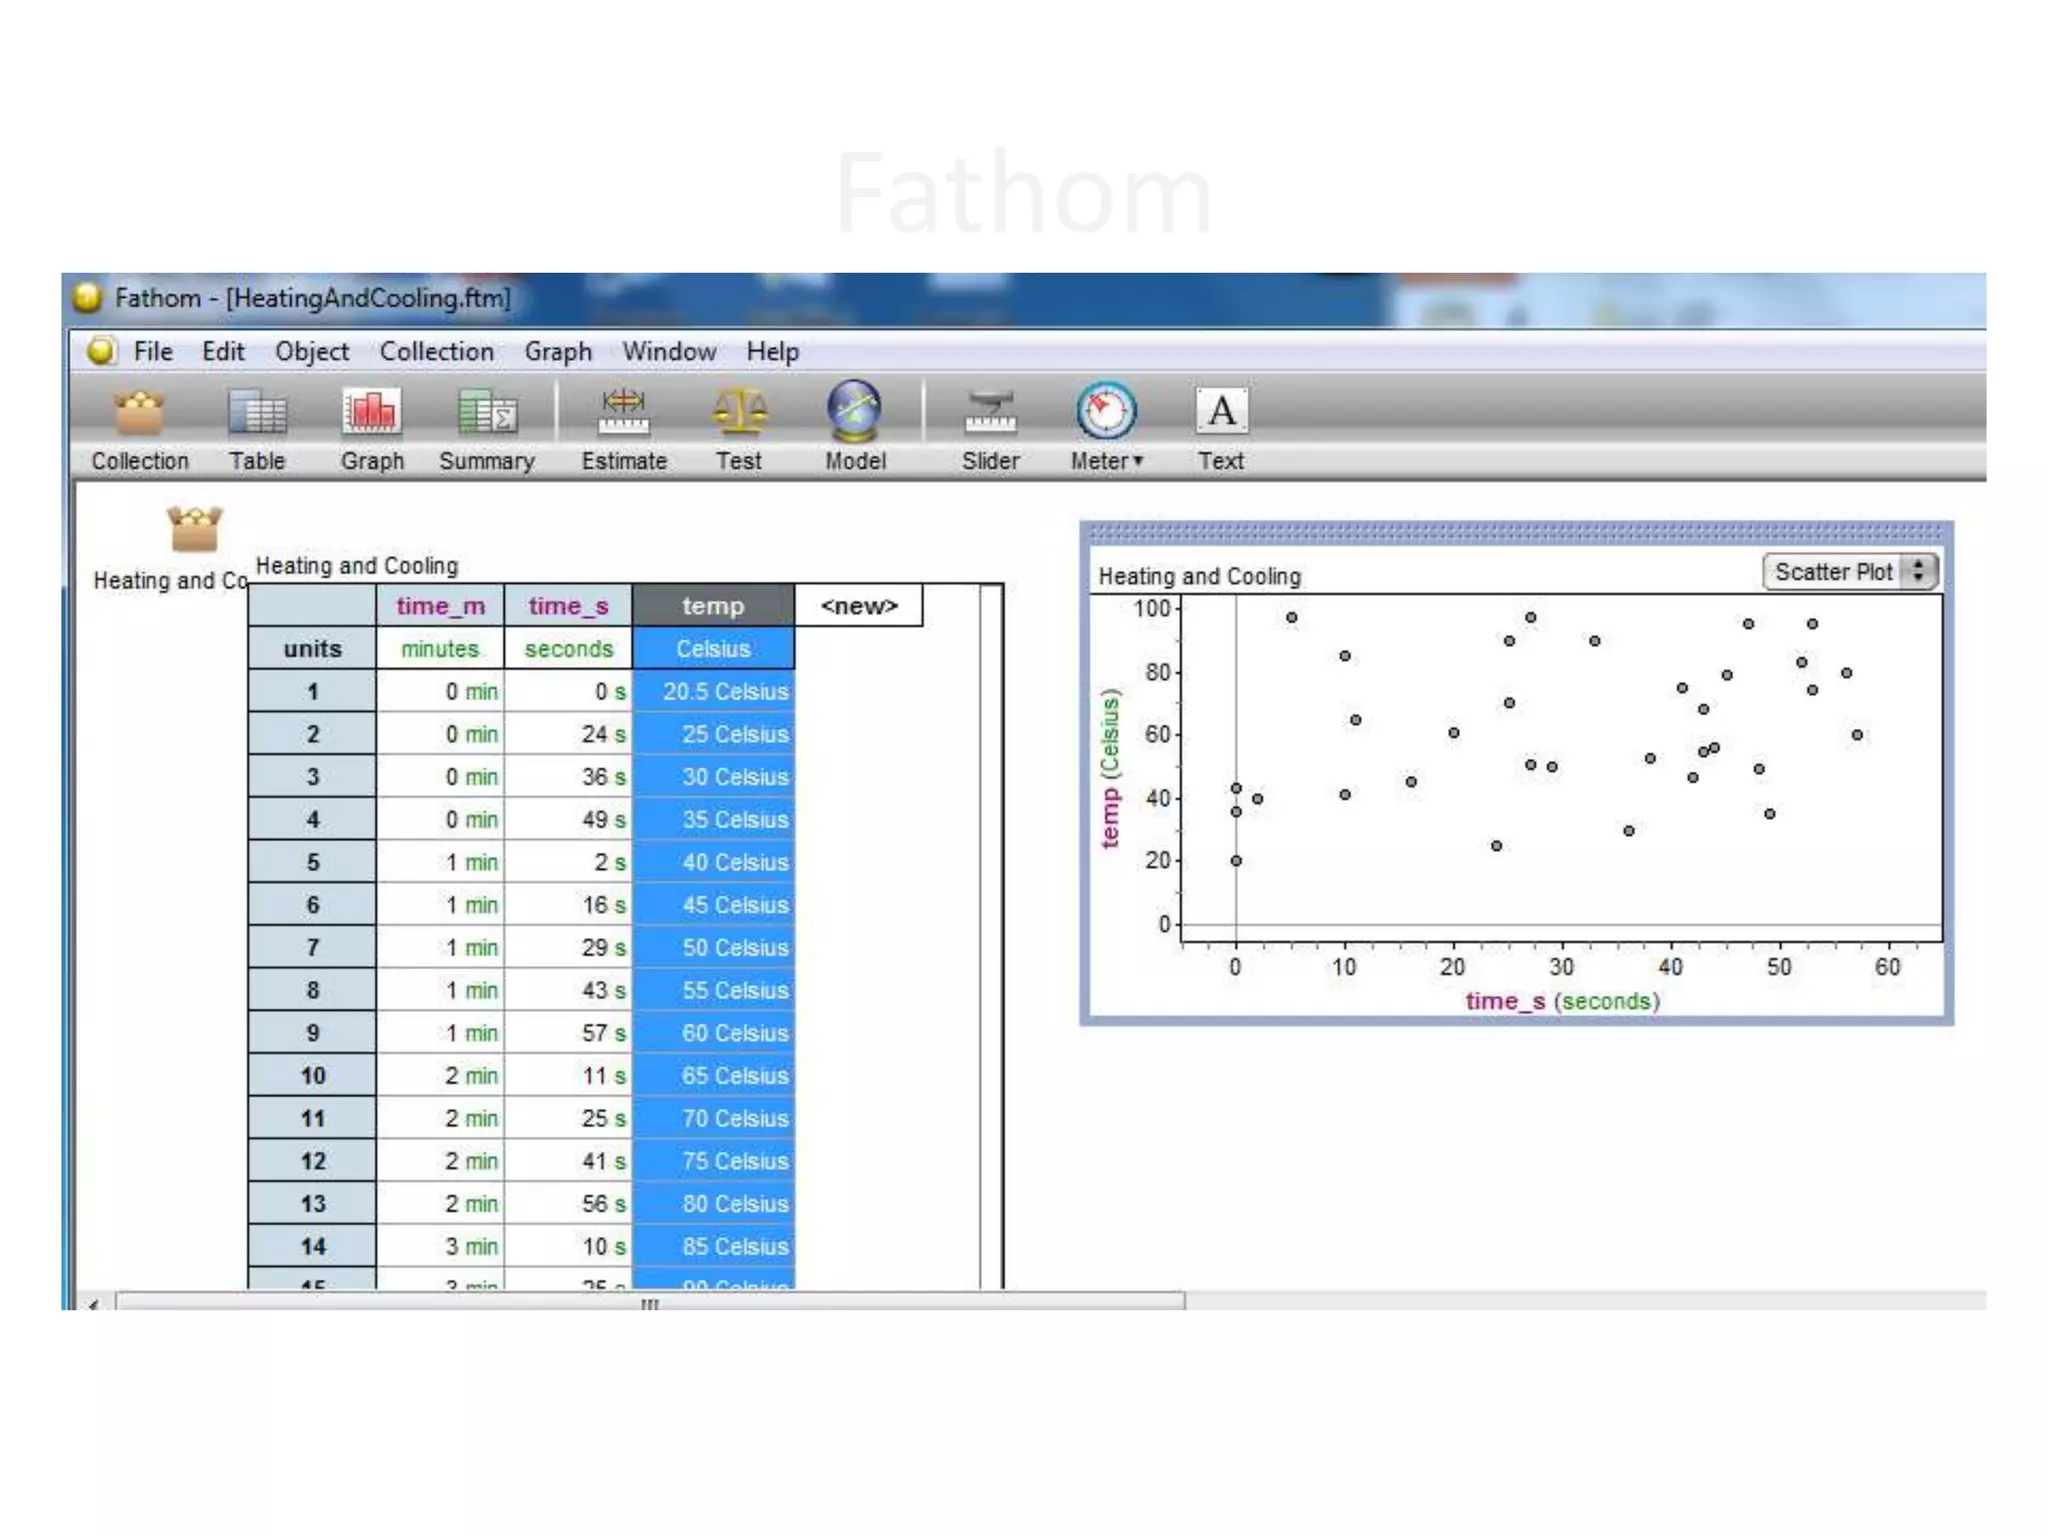2048x1536 pixels.
Task: Click the <new> attribute column header
Action: tap(858, 606)
